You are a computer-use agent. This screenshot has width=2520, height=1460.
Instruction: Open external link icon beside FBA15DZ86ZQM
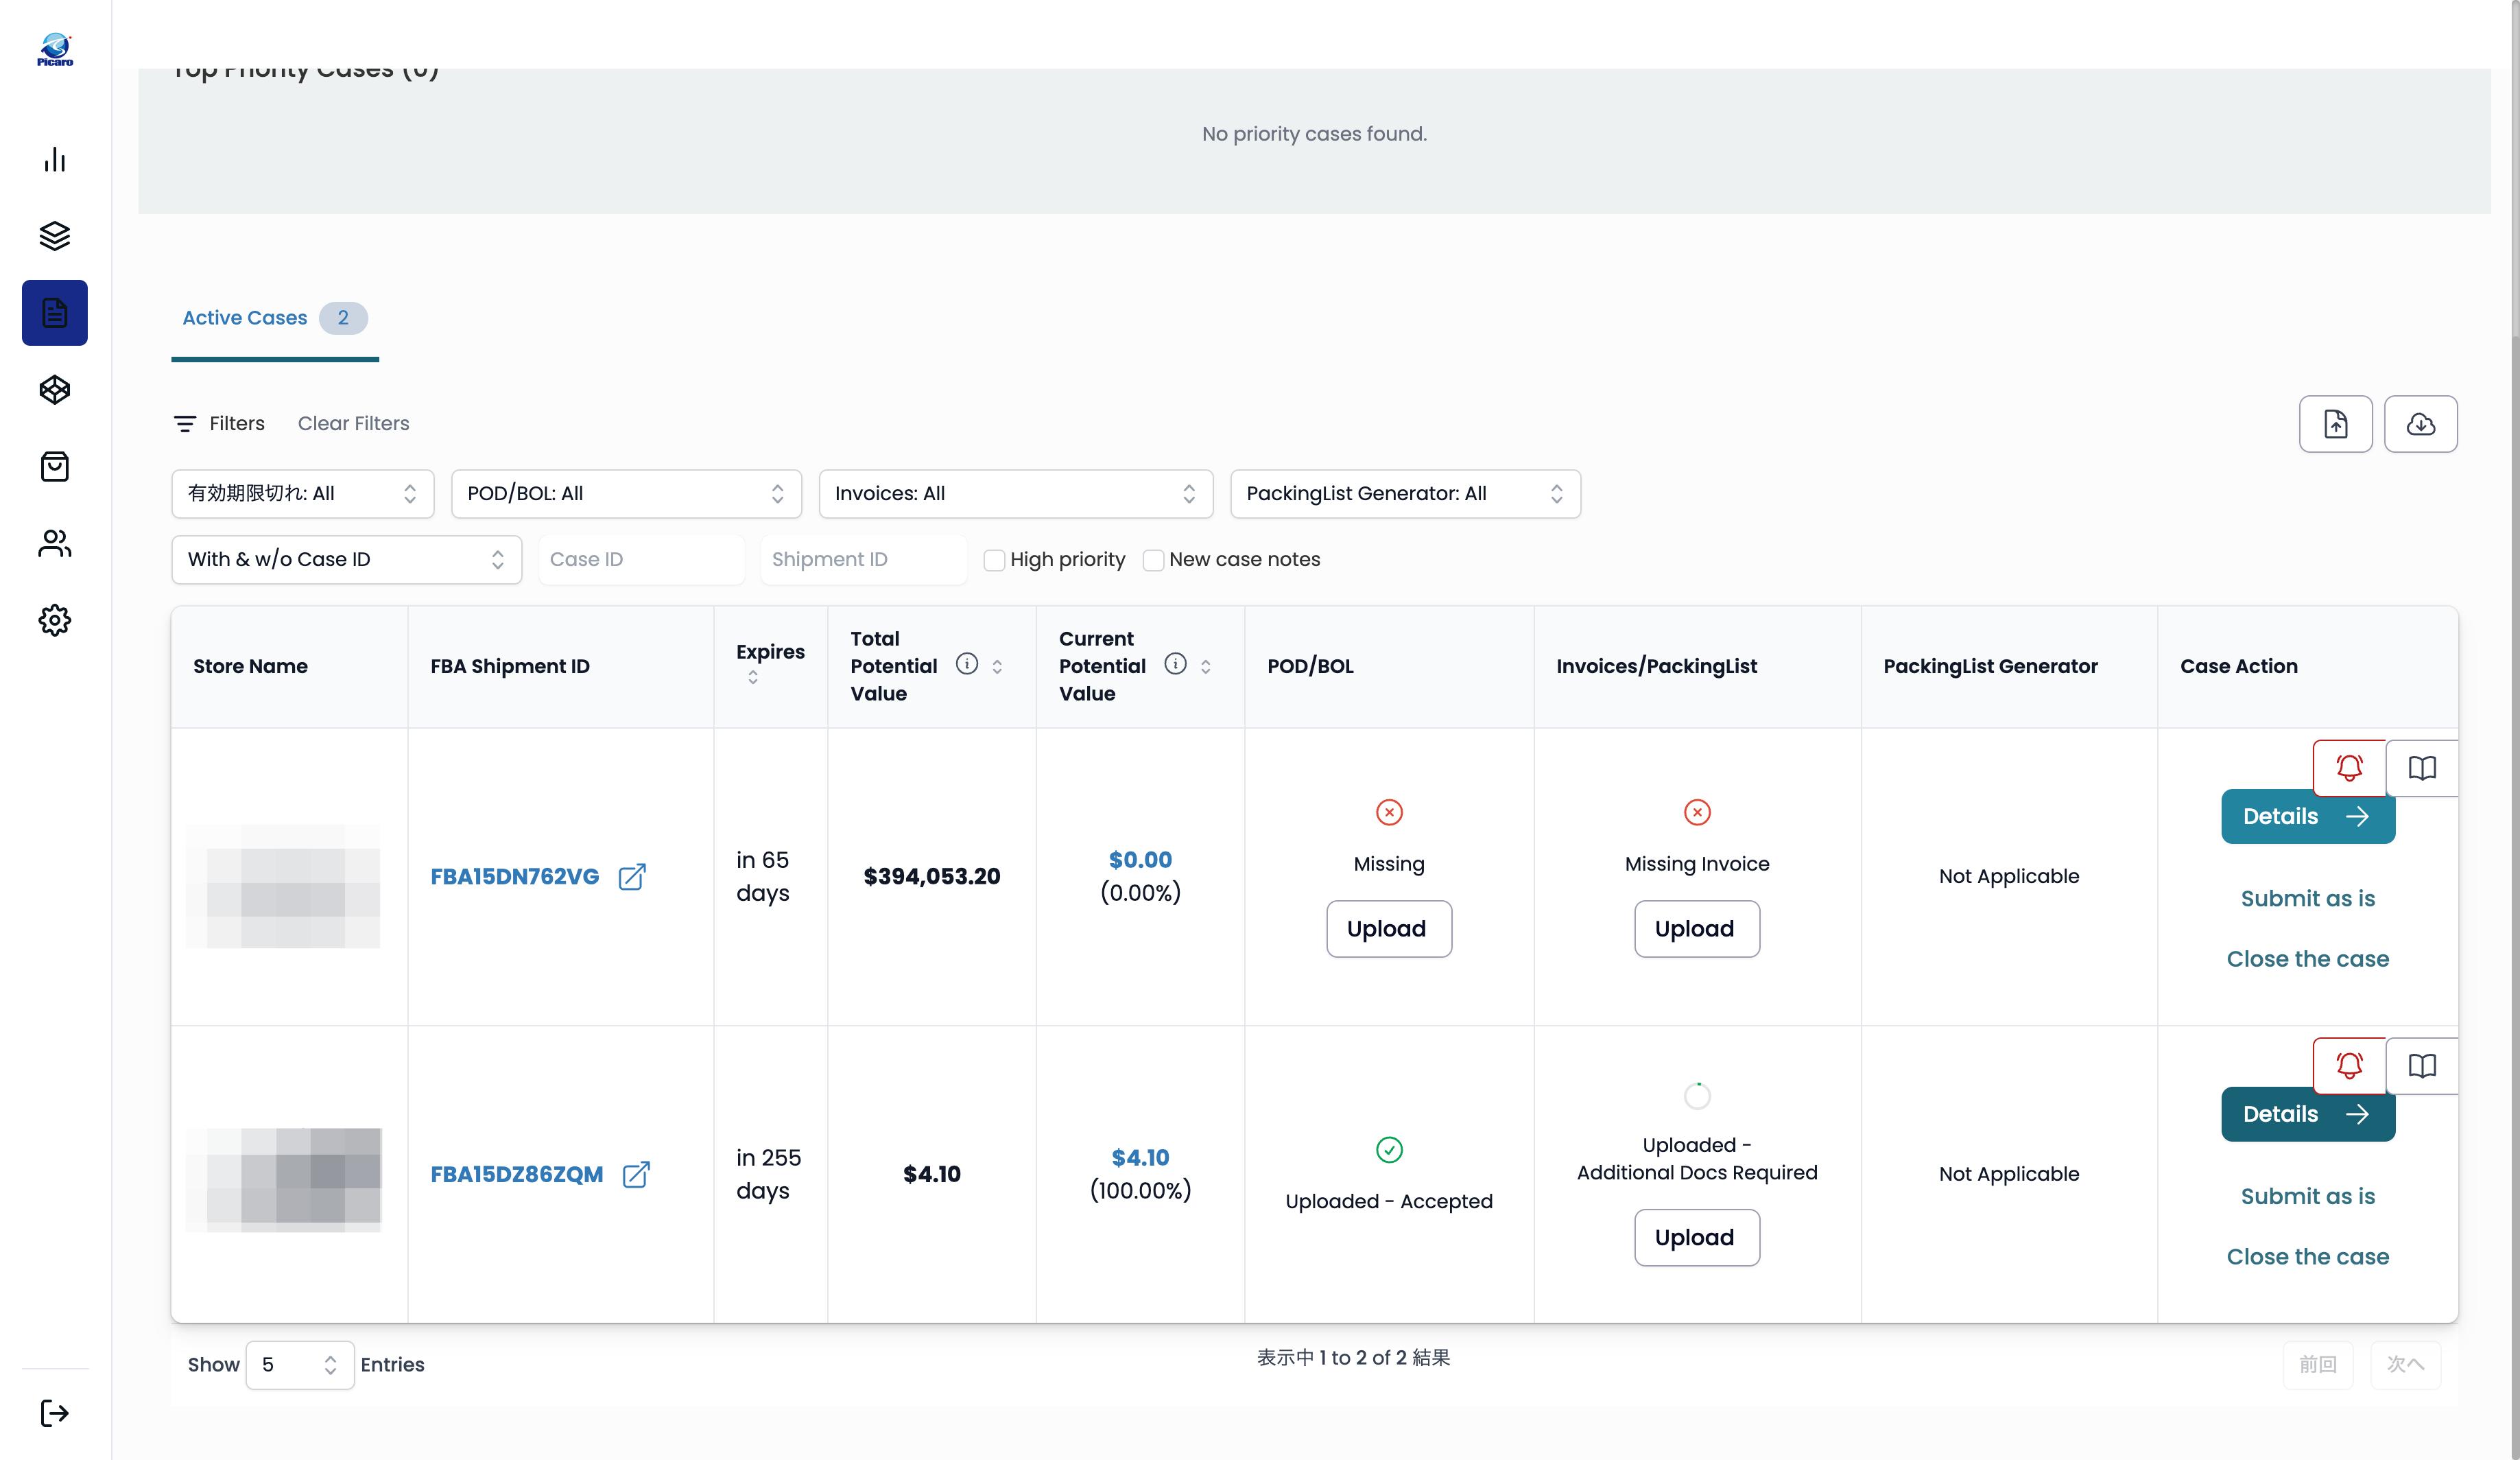click(636, 1175)
